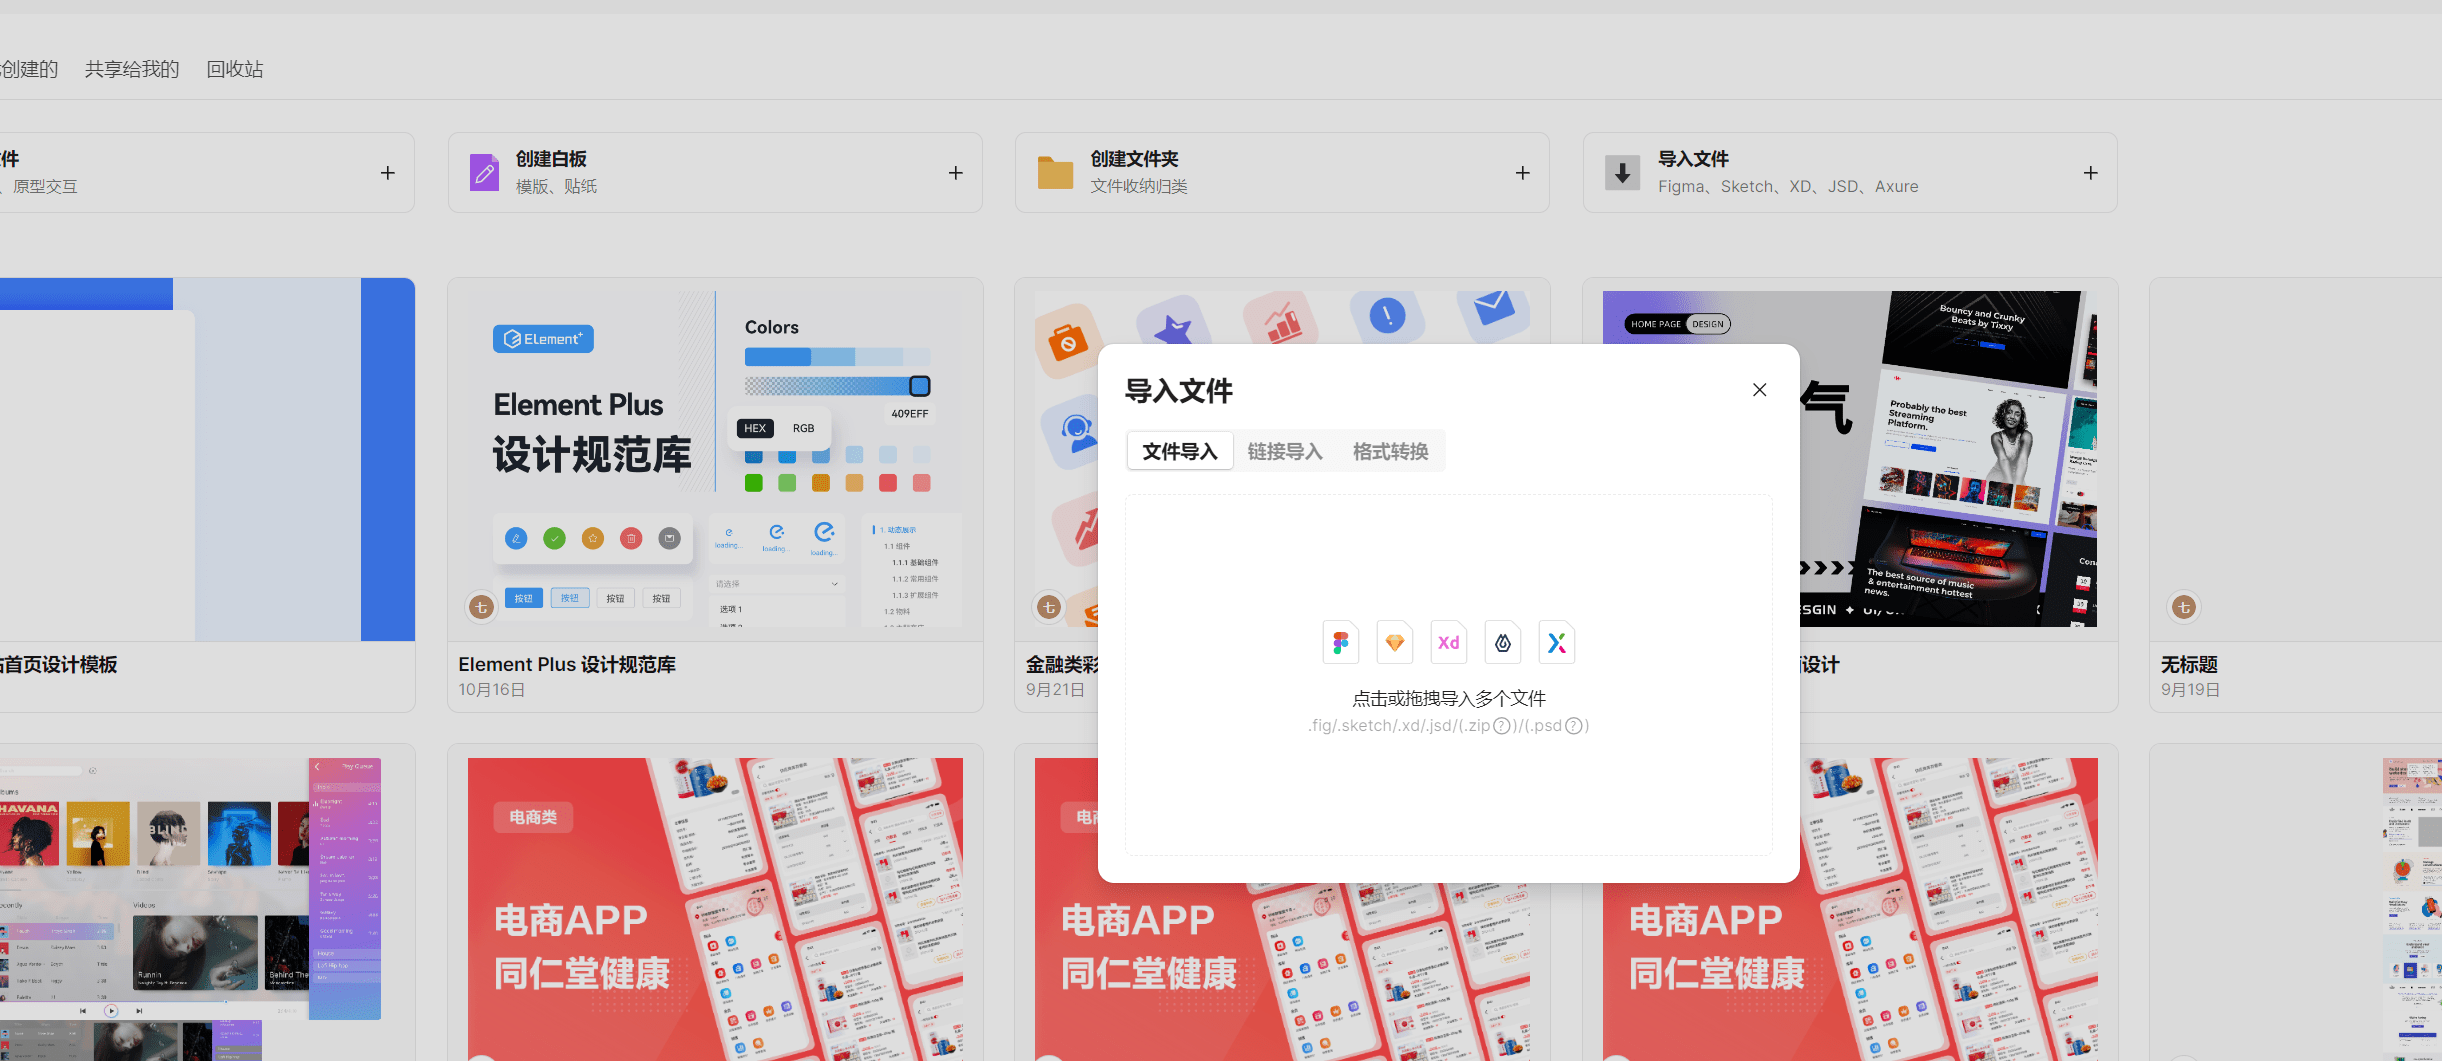The height and width of the screenshot is (1061, 2442).
Task: Click the purple whiteboard pencil icon
Action: click(484, 173)
